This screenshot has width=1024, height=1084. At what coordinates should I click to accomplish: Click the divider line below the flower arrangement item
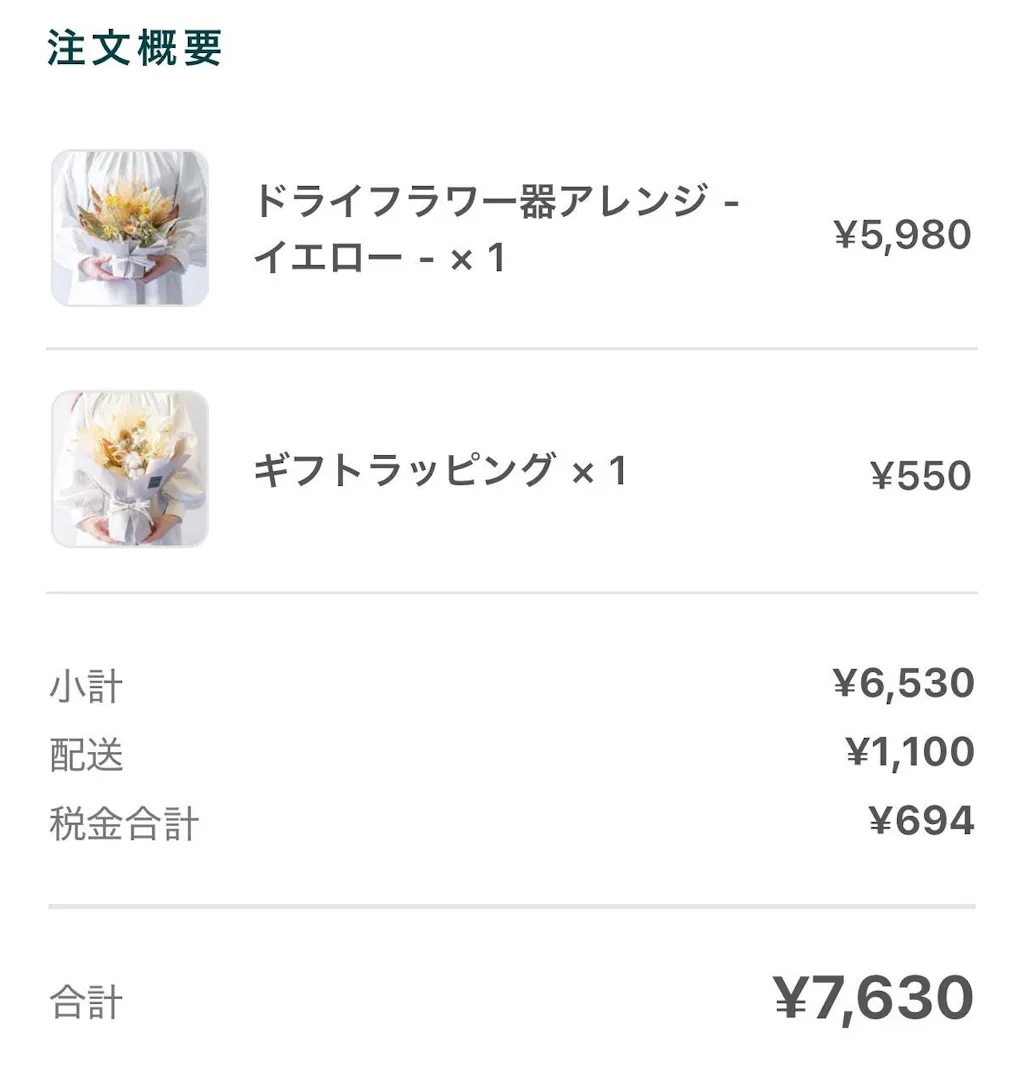pyautogui.click(x=511, y=349)
